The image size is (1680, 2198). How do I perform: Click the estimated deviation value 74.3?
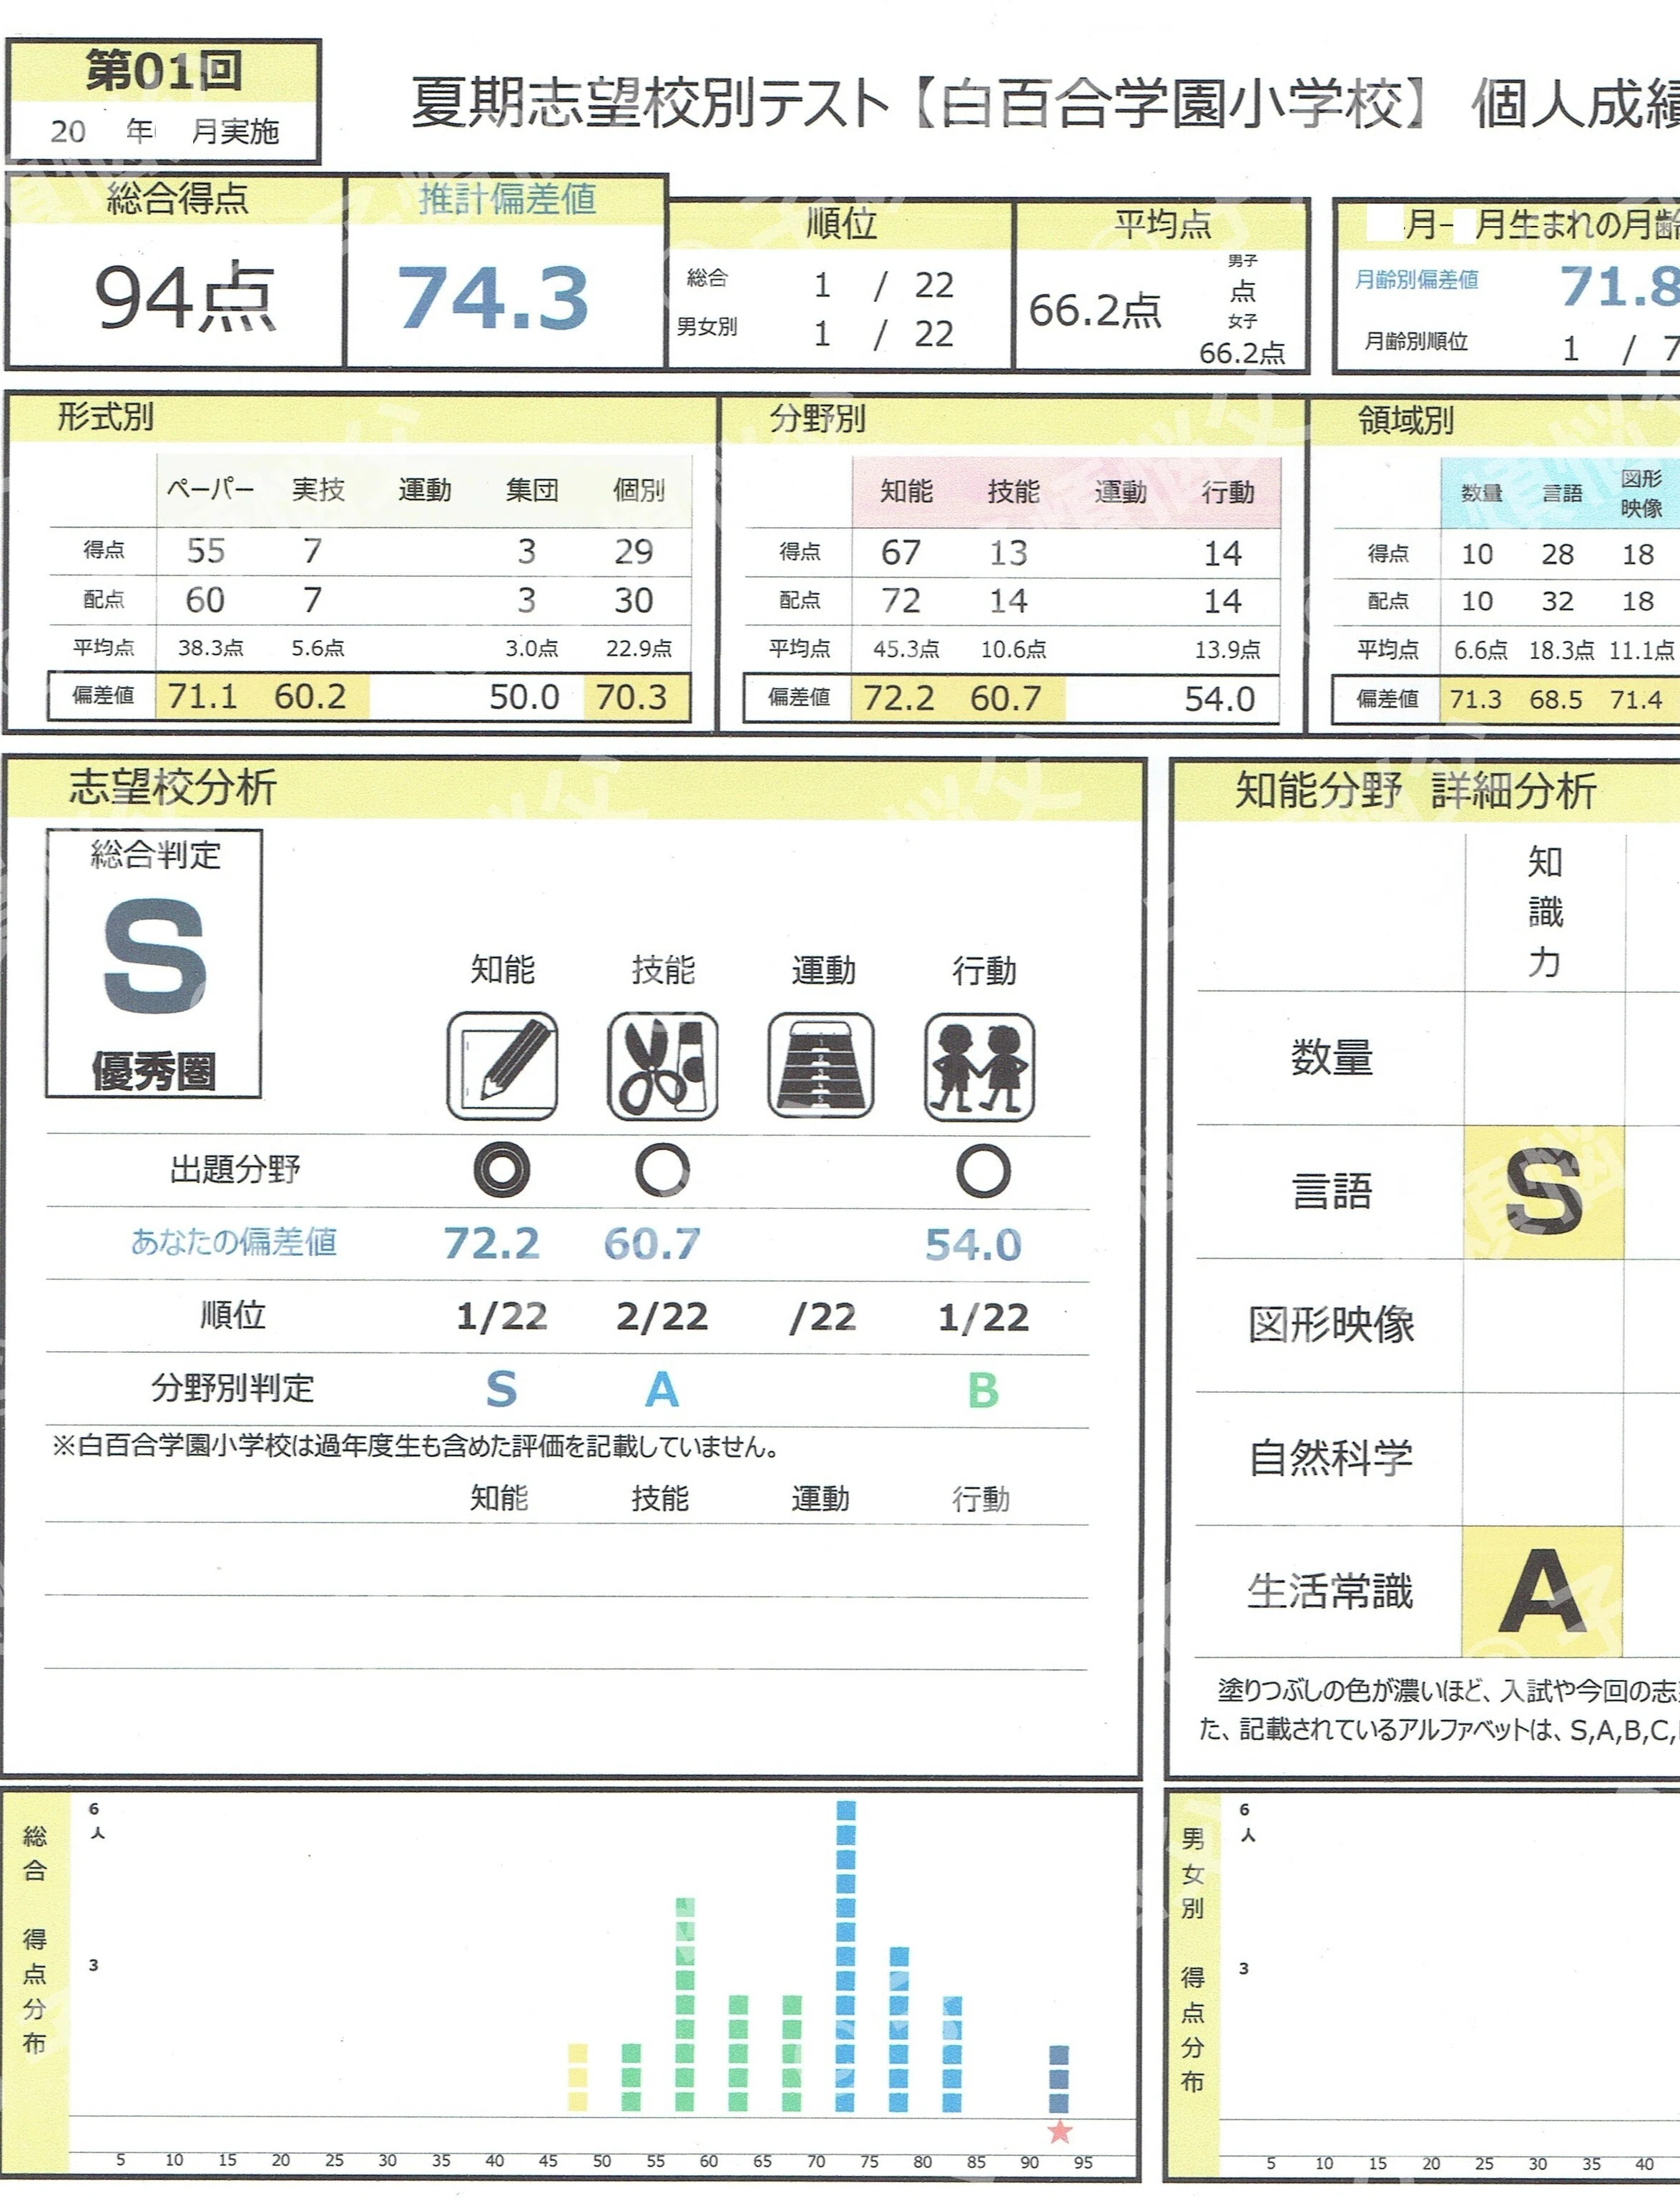coord(493,297)
